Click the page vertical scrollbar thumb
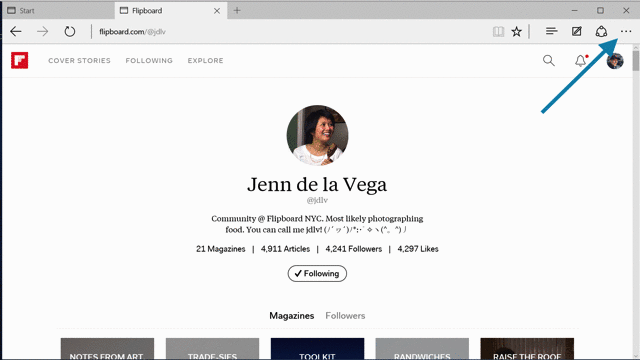The width and height of the screenshot is (640, 360). pos(636,60)
